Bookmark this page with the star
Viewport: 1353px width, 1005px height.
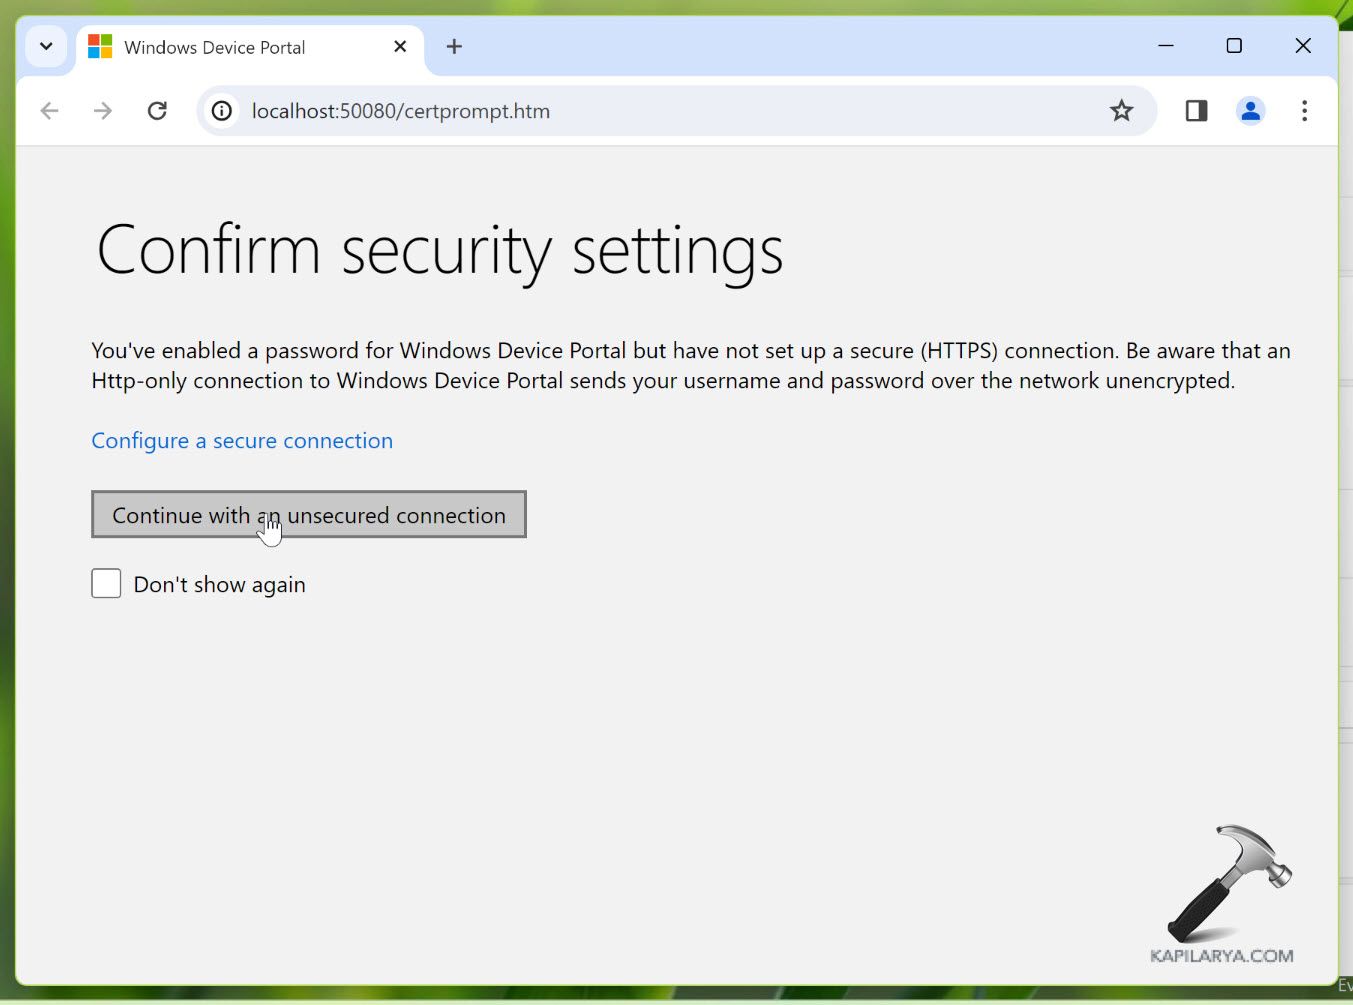[x=1121, y=111]
